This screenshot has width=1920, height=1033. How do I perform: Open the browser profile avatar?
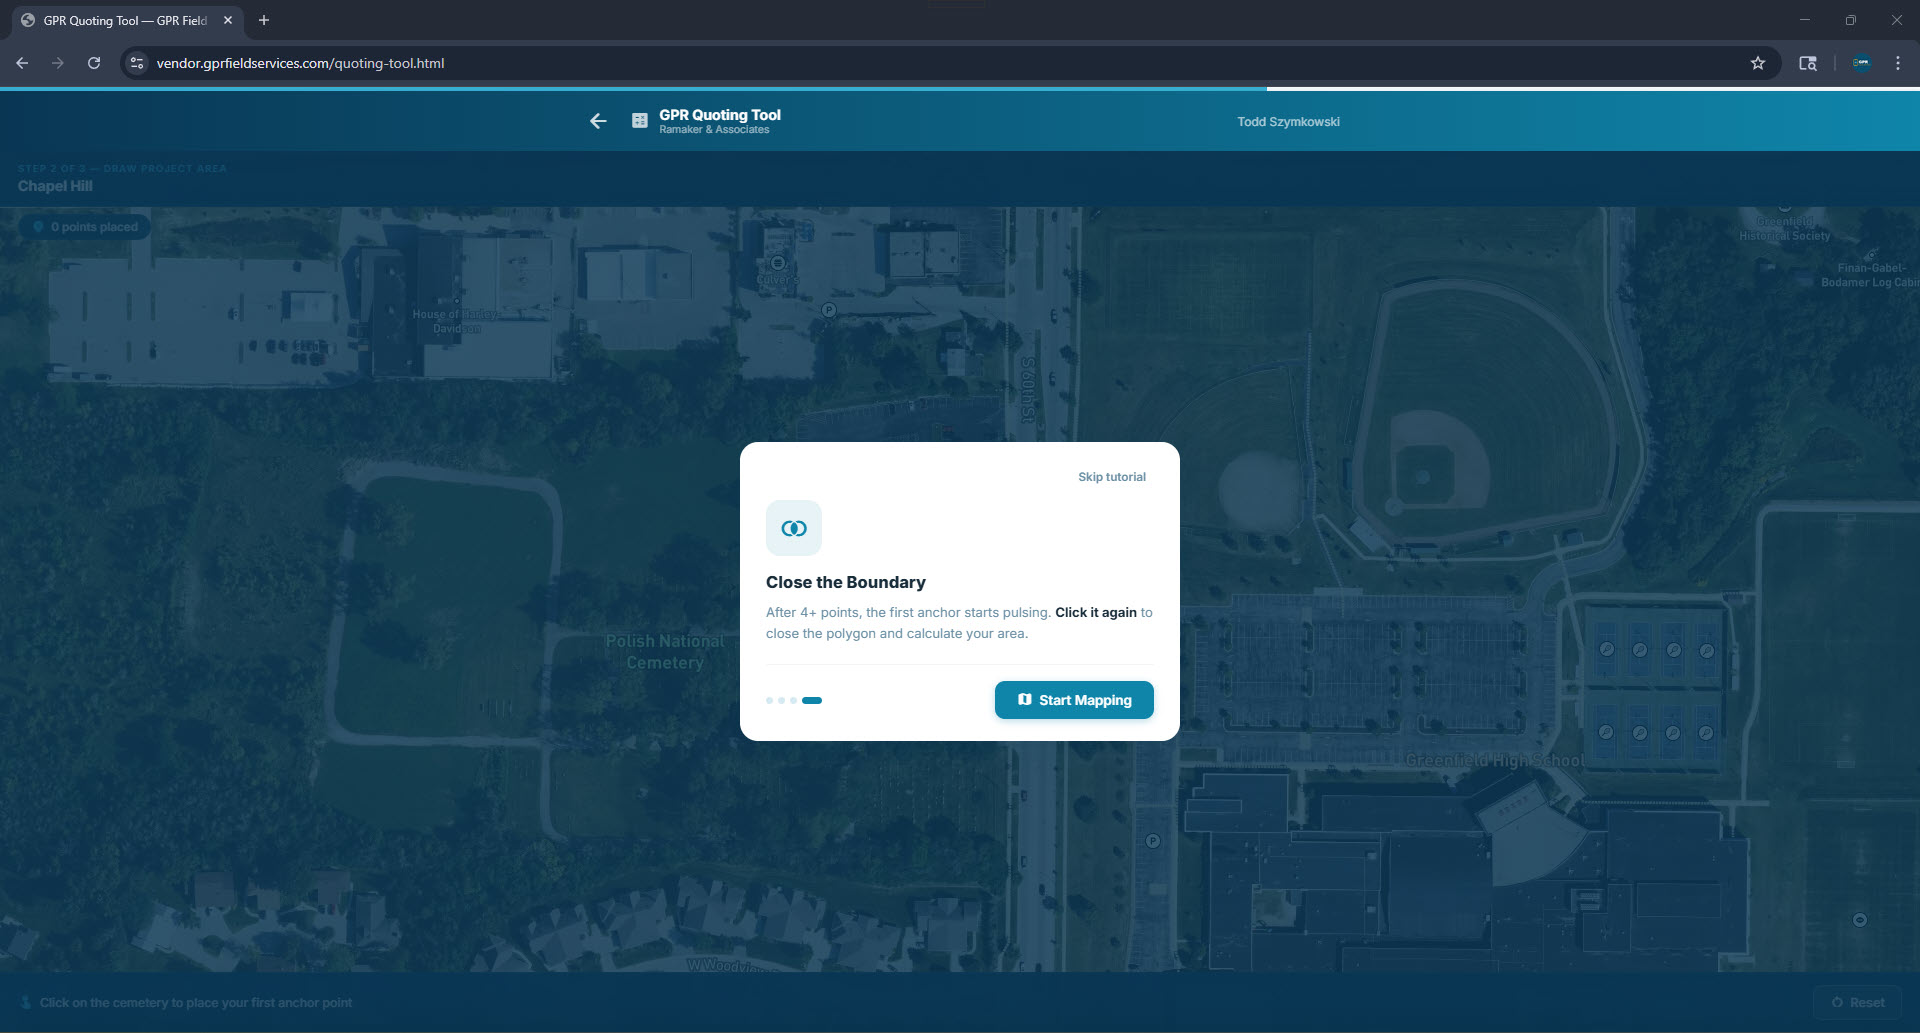point(1861,63)
